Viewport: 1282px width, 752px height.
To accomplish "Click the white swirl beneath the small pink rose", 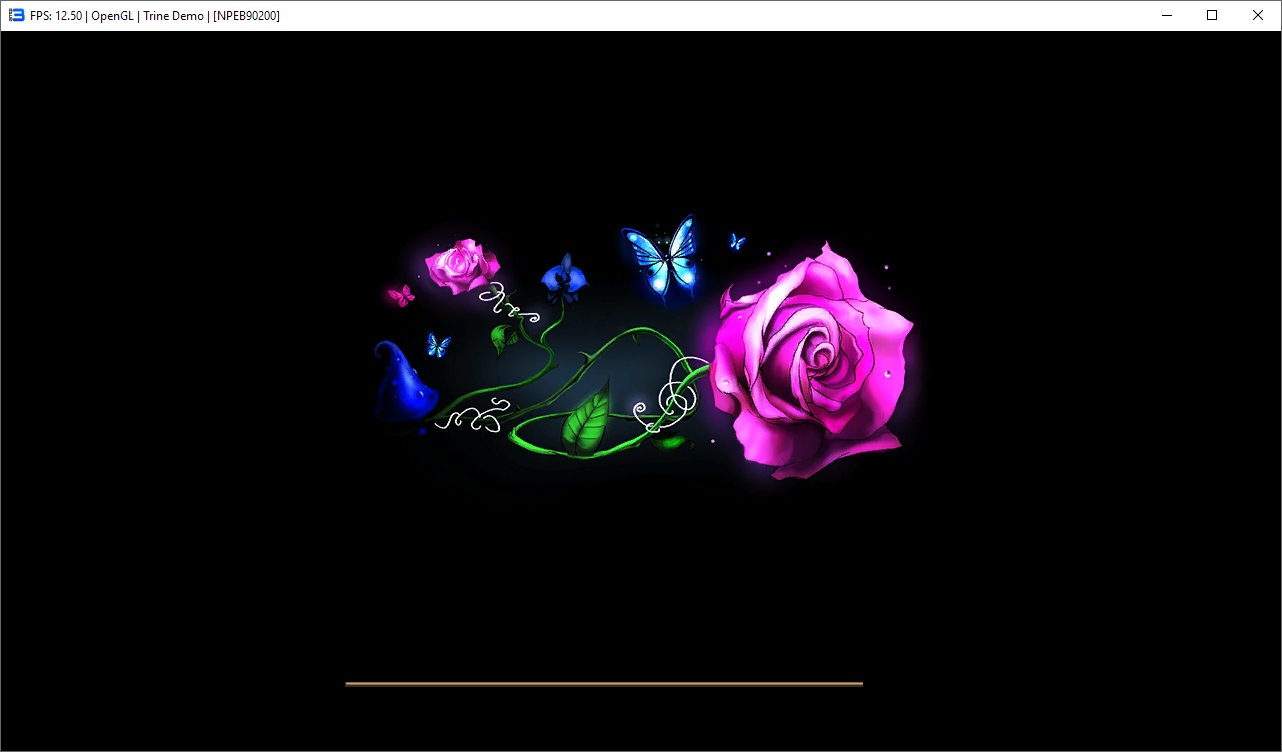I will 507,304.
